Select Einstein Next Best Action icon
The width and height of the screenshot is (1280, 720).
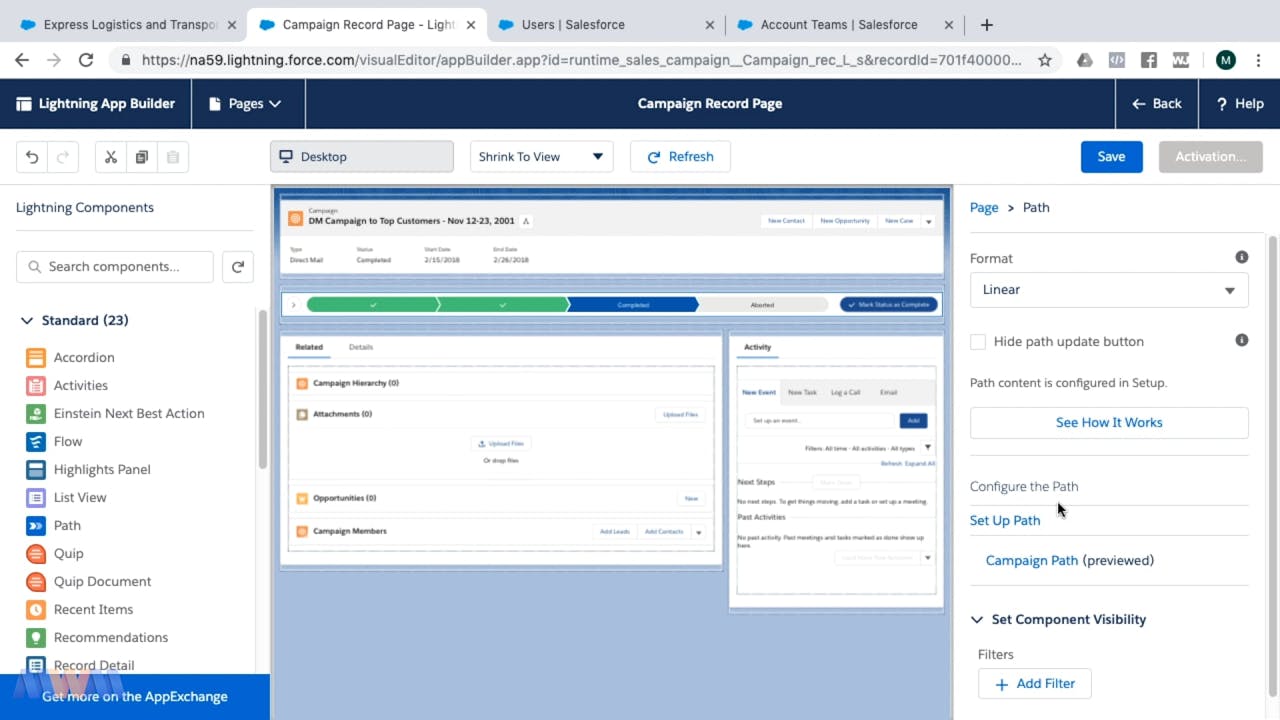(36, 413)
